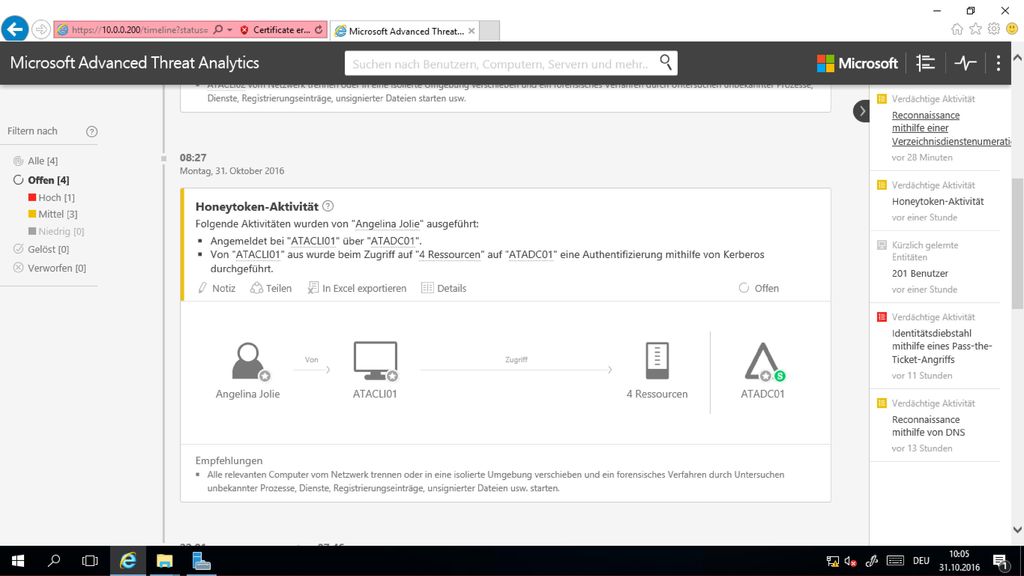Open the Windows Start menu
This screenshot has width=1024, height=576.
[x=18, y=561]
